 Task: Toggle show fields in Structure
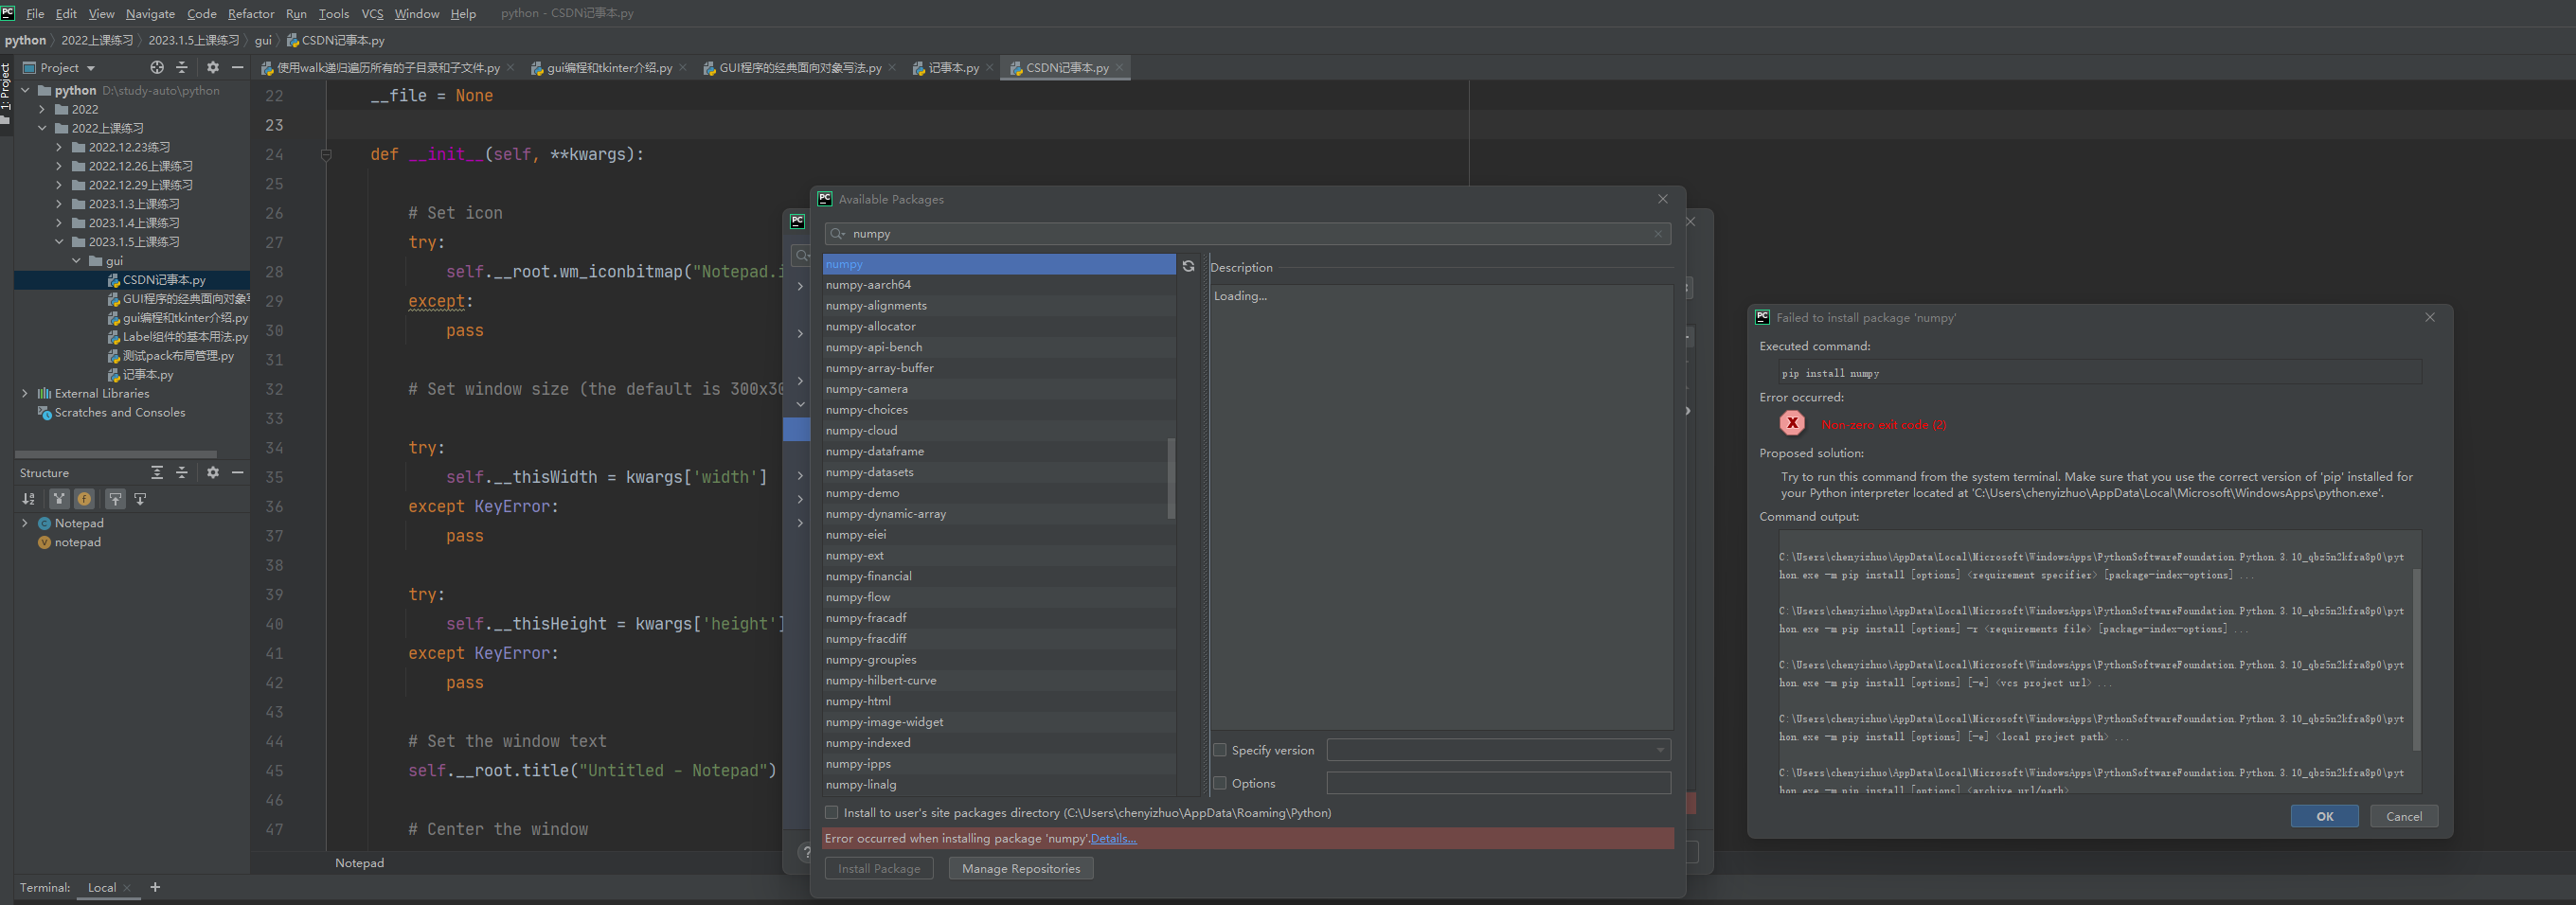[x=84, y=498]
